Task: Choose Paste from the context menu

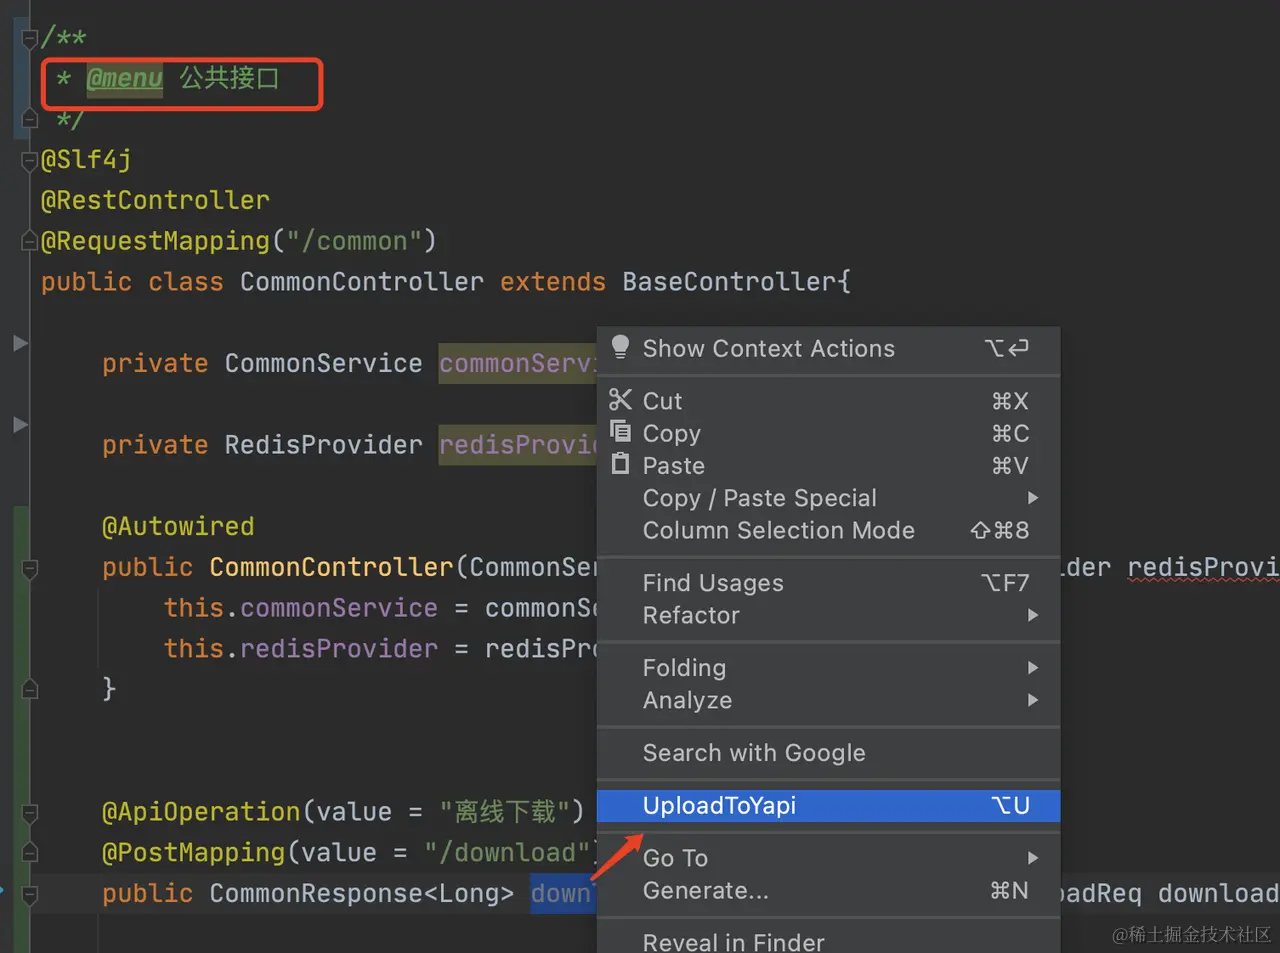Action: point(828,466)
